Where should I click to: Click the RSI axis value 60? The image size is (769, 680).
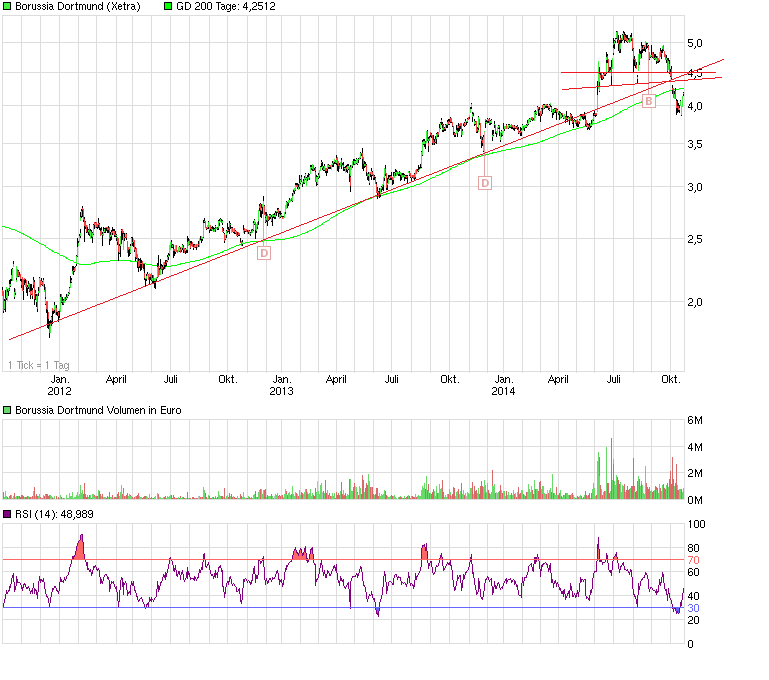coord(693,572)
